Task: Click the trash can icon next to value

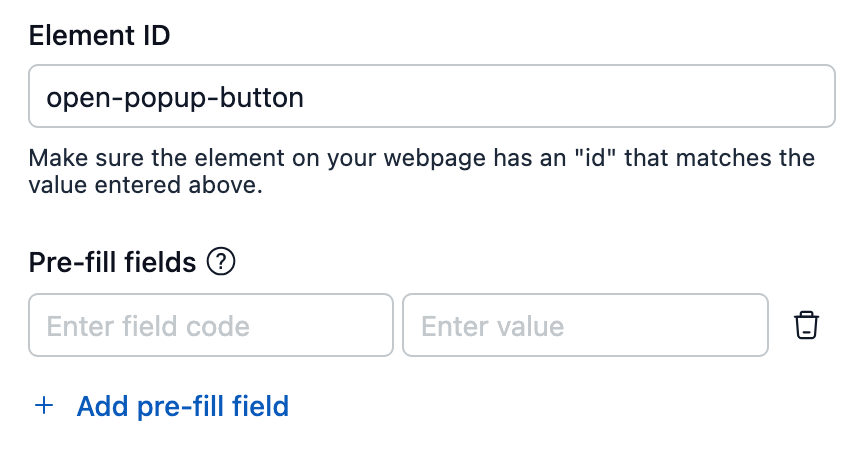Action: [806, 325]
